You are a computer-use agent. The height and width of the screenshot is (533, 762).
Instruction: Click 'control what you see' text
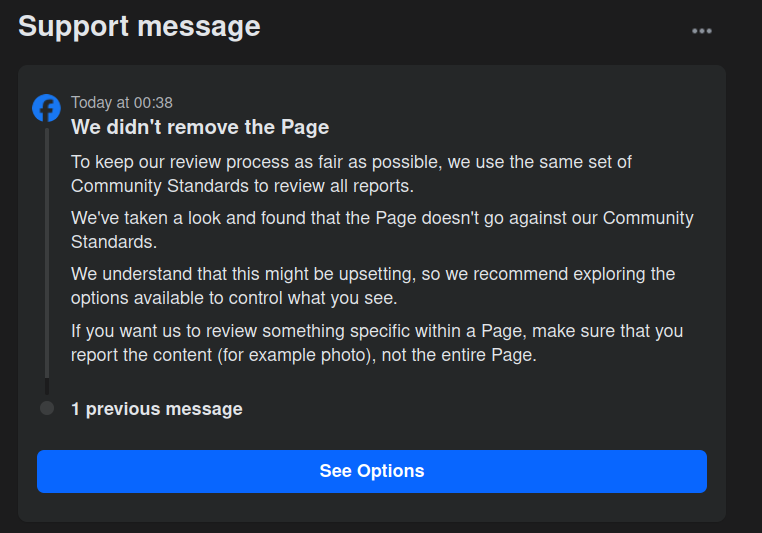click(x=317, y=298)
